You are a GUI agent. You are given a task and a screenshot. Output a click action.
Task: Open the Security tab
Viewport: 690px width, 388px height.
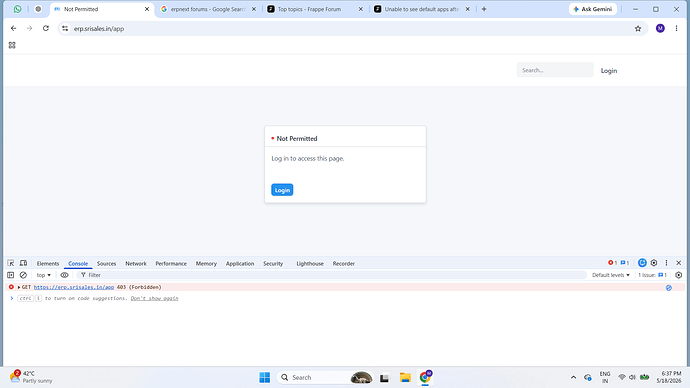273,264
